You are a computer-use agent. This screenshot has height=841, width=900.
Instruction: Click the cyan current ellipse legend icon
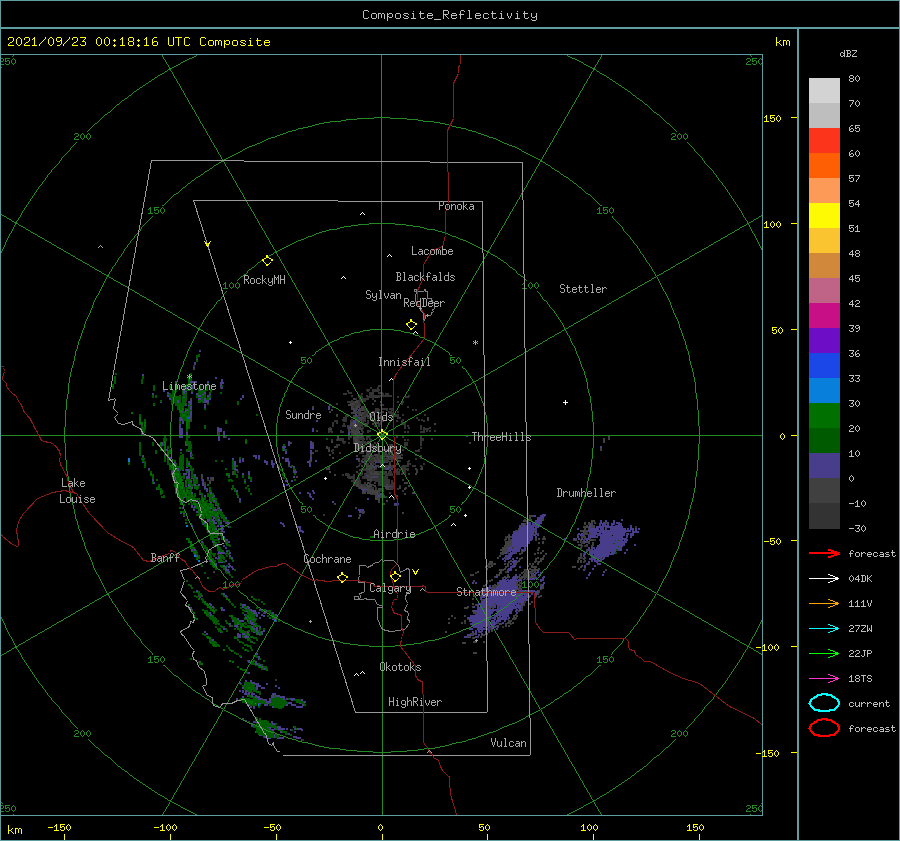824,703
